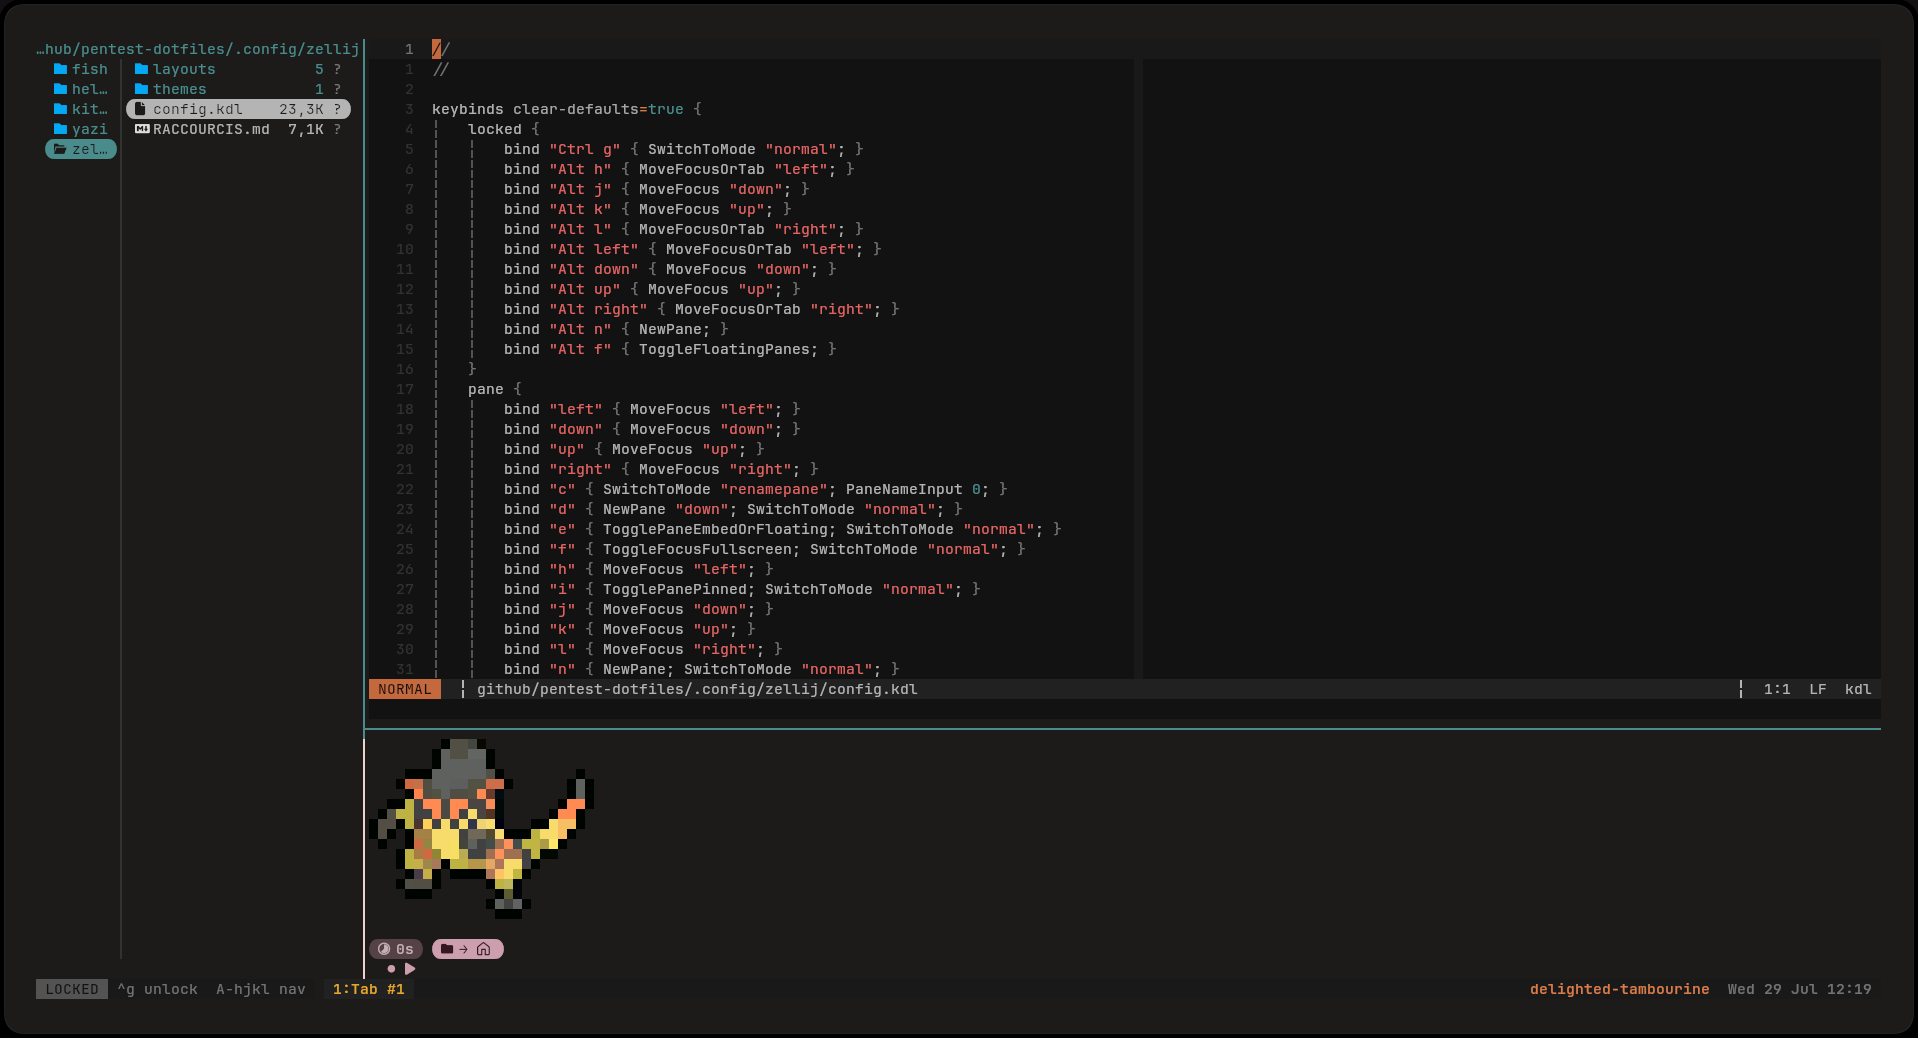The image size is (1918, 1038).
Task: Select the yazi directory name
Action: 90,129
